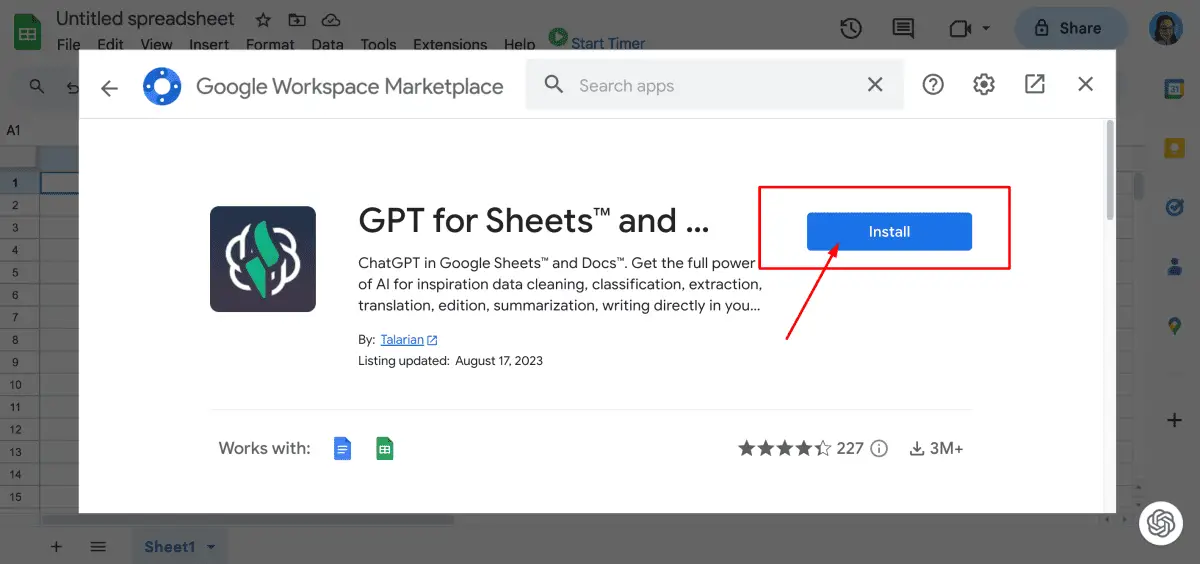Viewport: 1200px width, 564px height.
Task: Click the ChatGPT floating icon
Action: click(x=1161, y=523)
